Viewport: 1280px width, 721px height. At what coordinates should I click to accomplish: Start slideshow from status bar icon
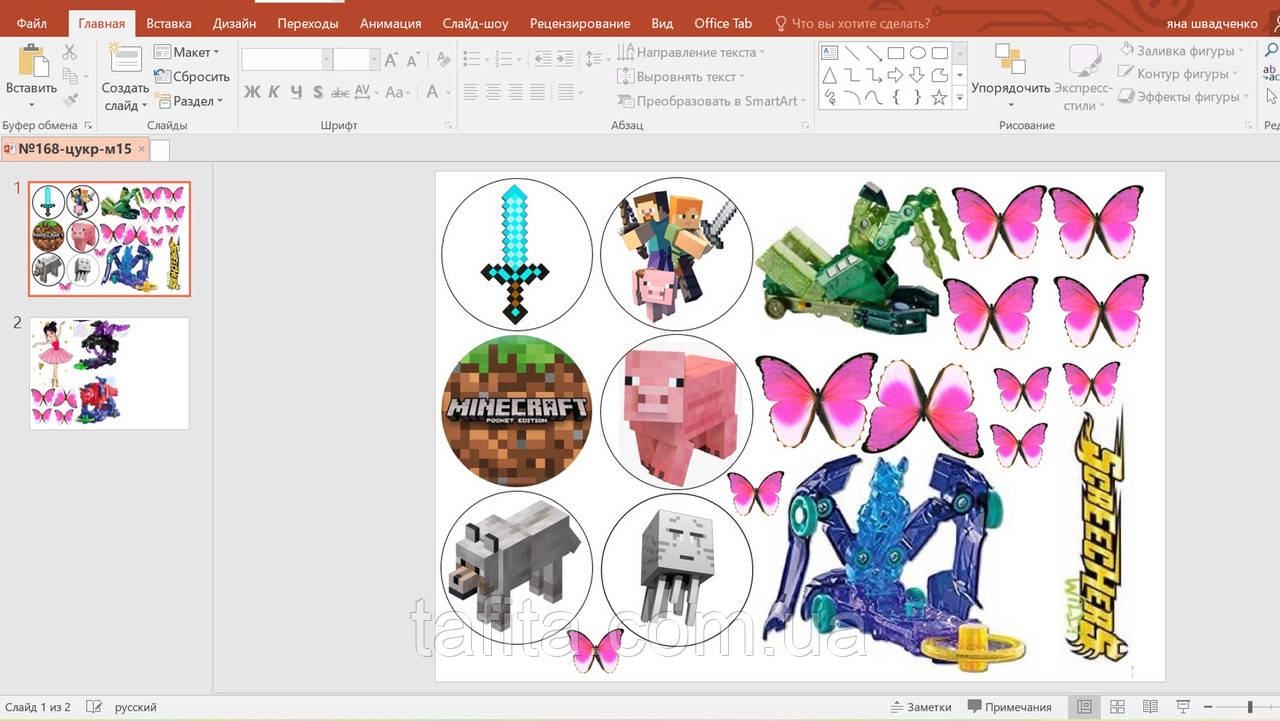point(1183,707)
